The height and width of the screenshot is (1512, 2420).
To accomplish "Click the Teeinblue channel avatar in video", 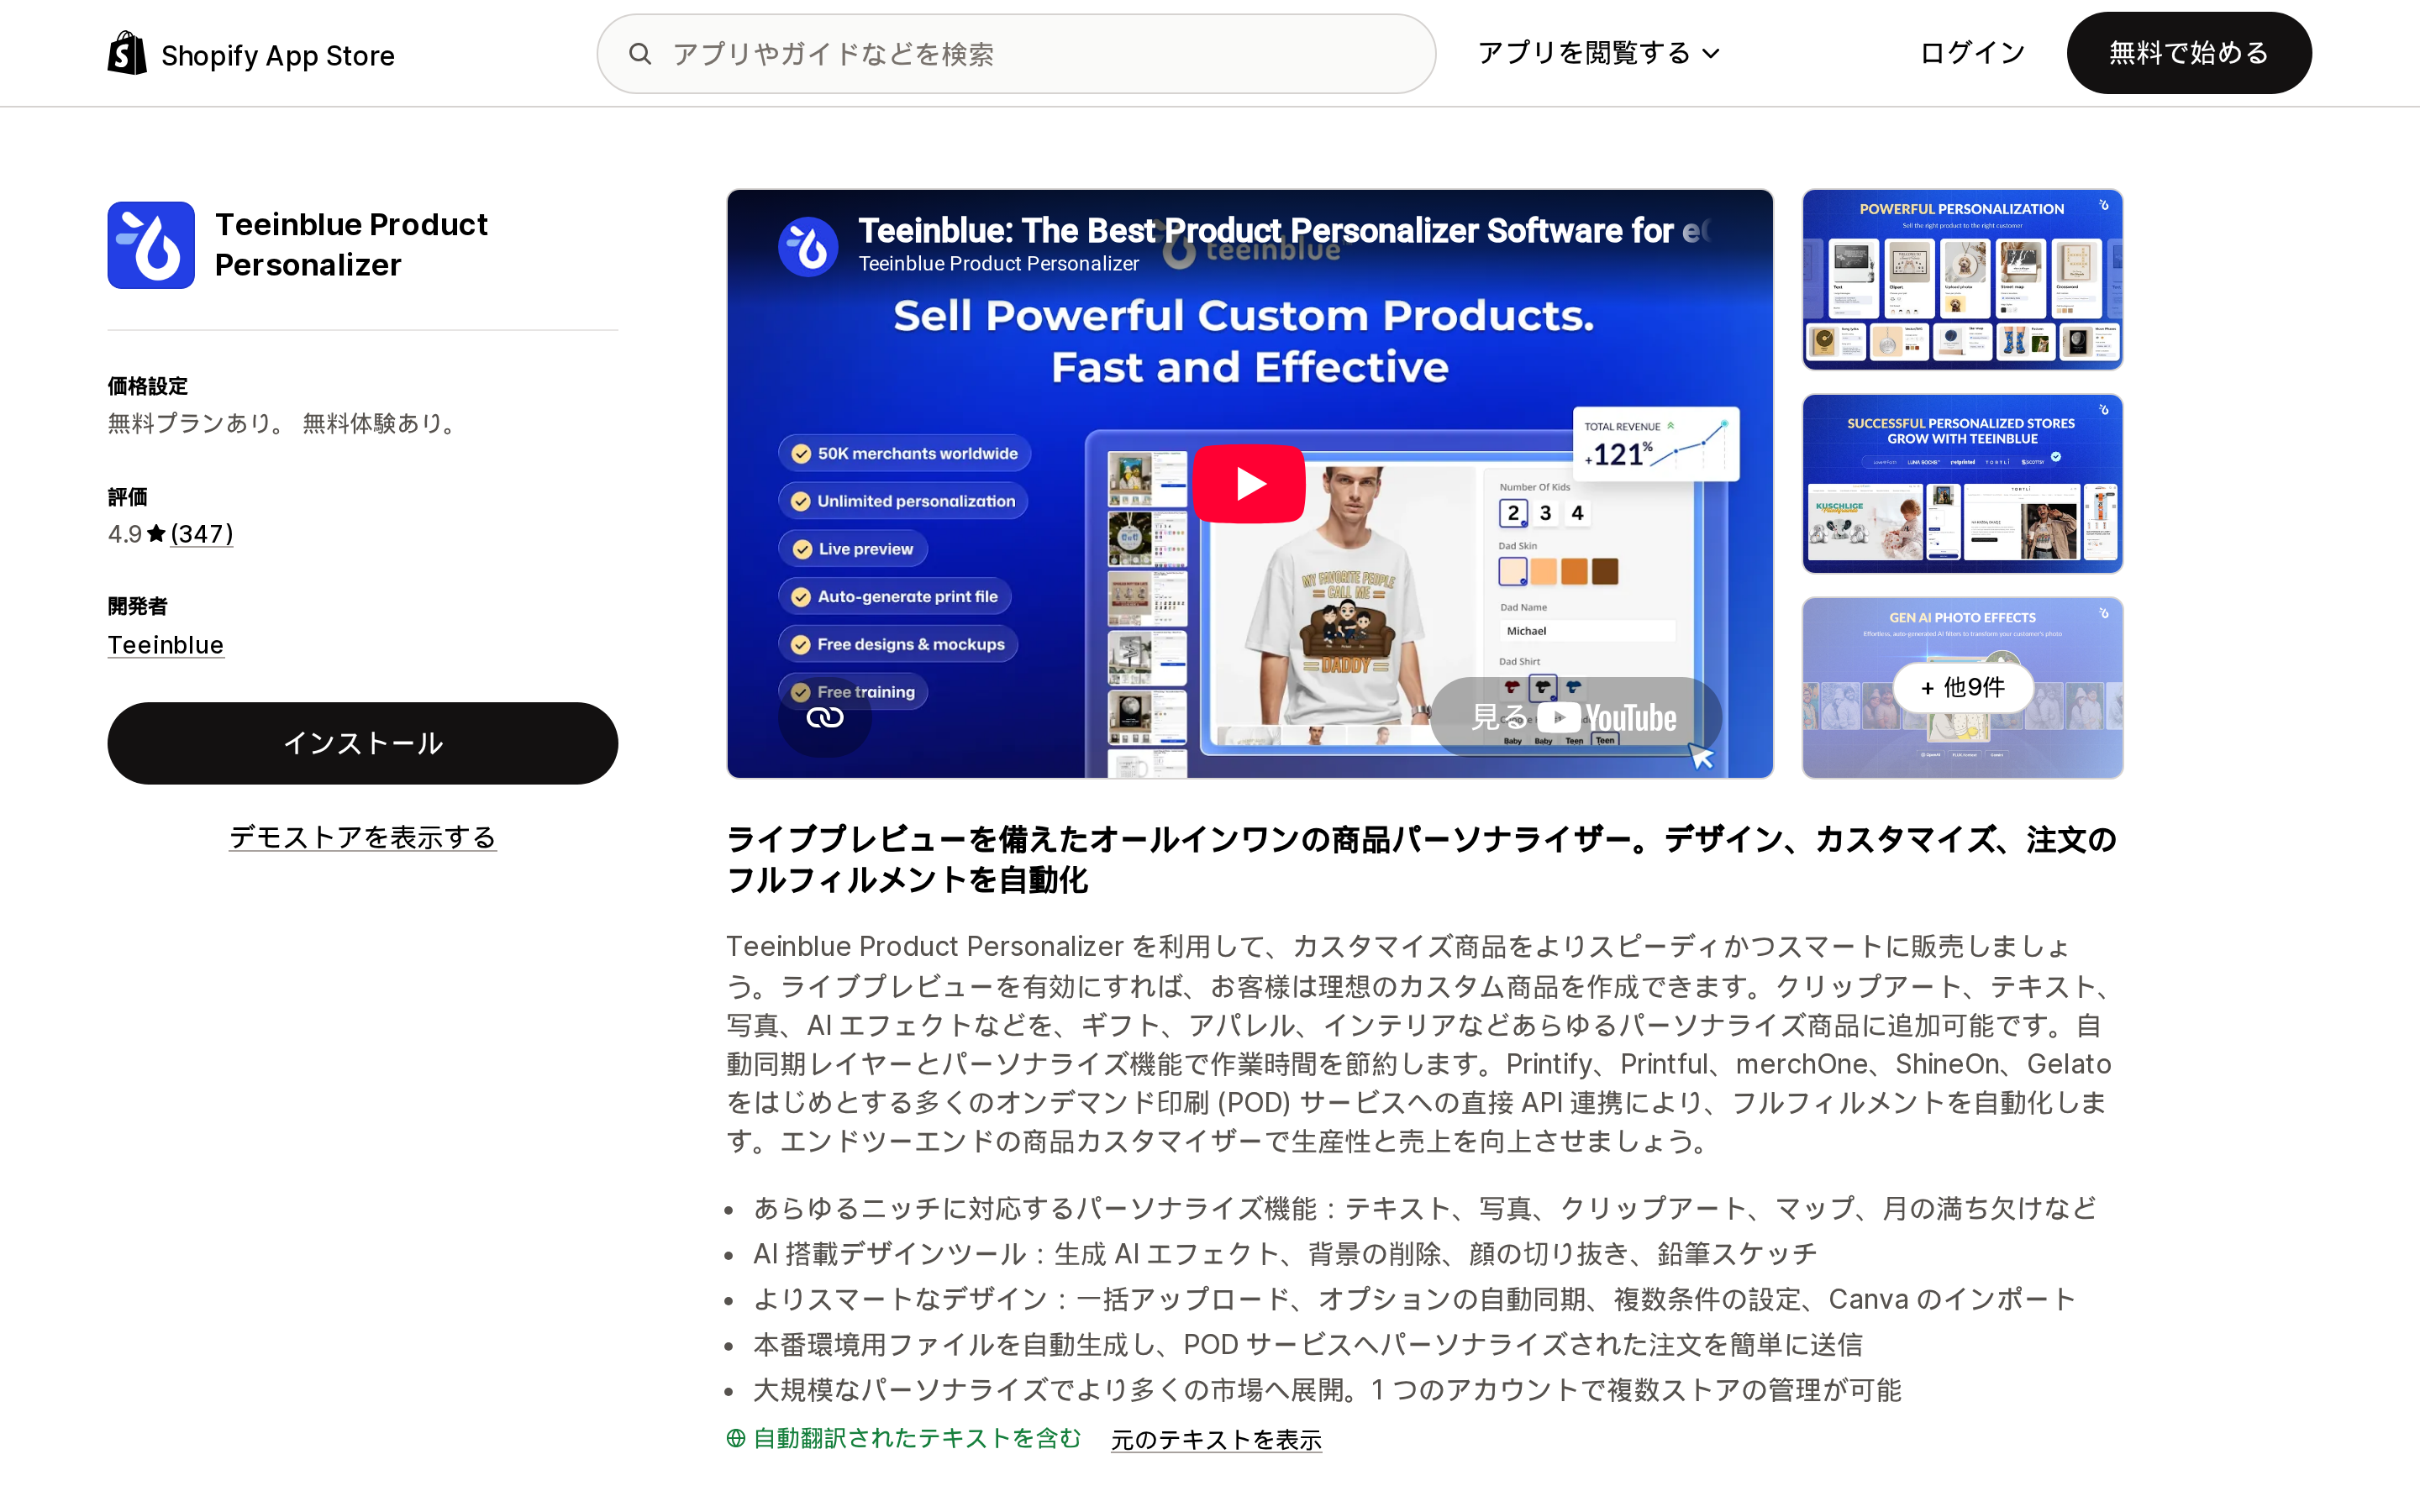I will (808, 245).
